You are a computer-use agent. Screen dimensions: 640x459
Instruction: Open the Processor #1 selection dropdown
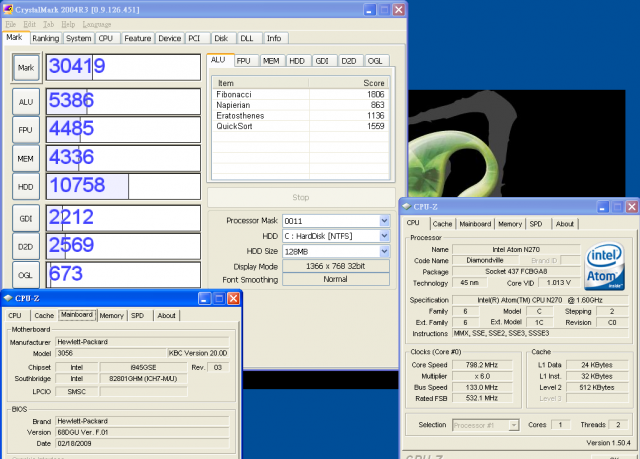point(514,425)
